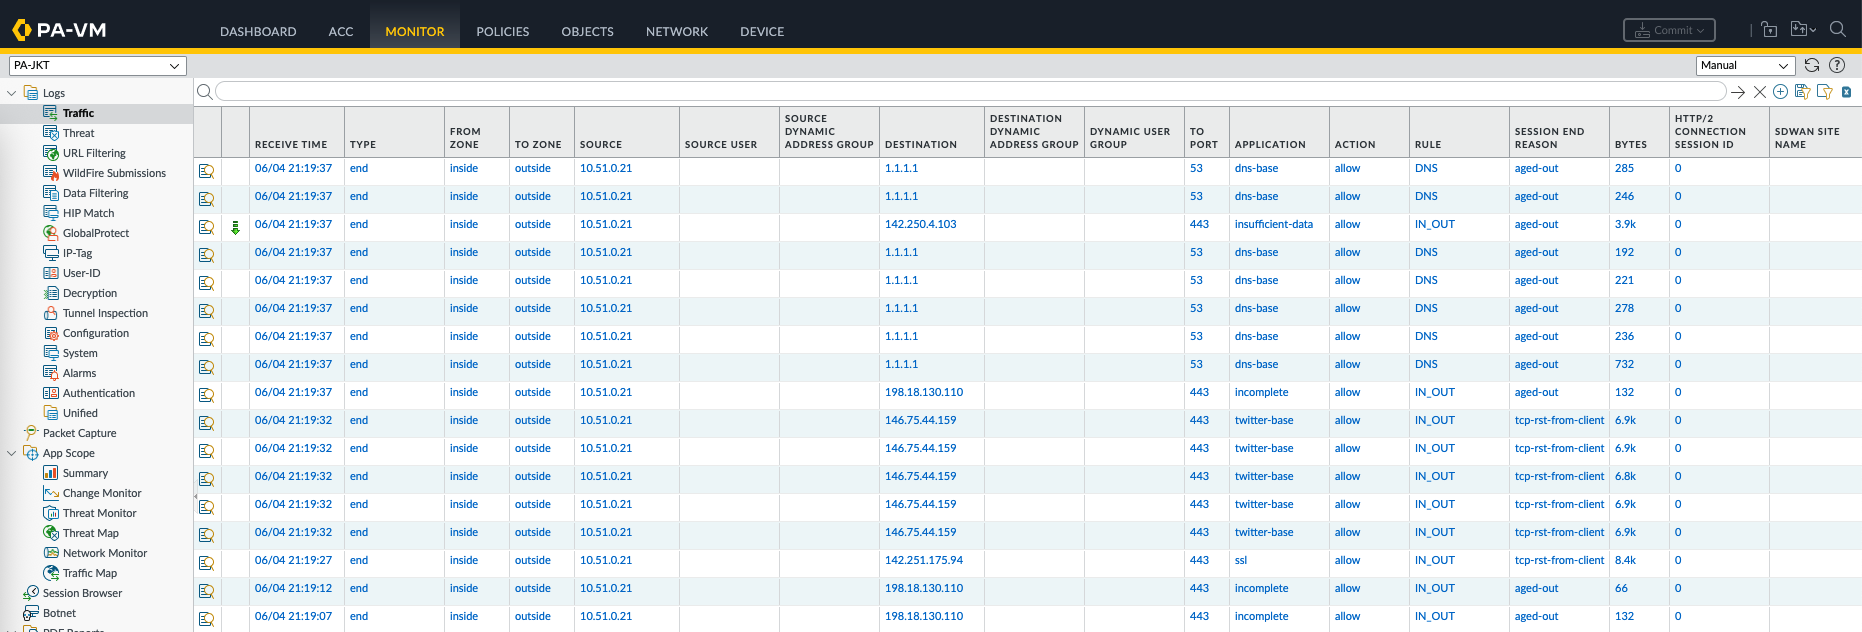1862x632 pixels.
Task: Open the DASHBOARD tab
Action: point(258,32)
